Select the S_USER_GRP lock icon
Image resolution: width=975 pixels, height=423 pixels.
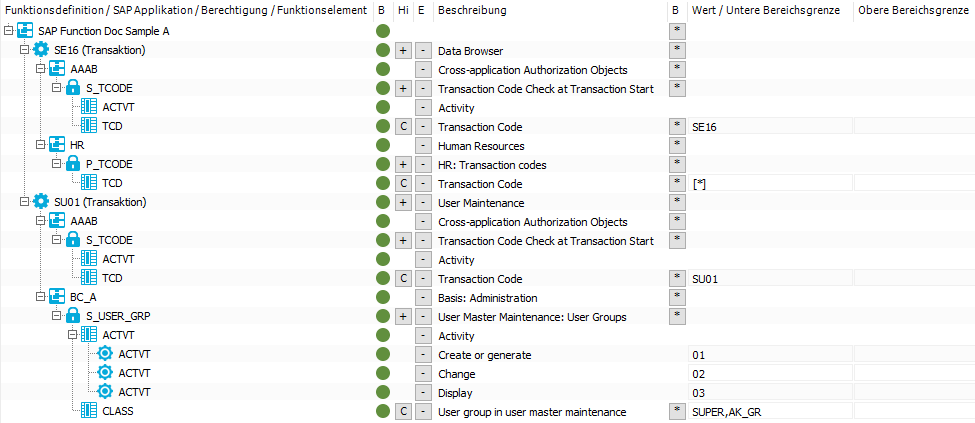tap(73, 316)
